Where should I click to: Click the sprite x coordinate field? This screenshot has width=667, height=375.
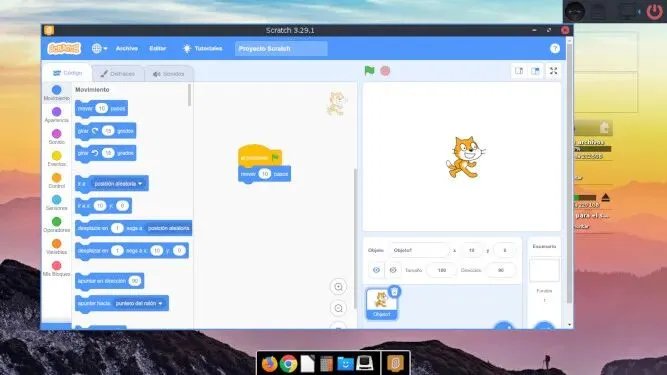pos(471,250)
